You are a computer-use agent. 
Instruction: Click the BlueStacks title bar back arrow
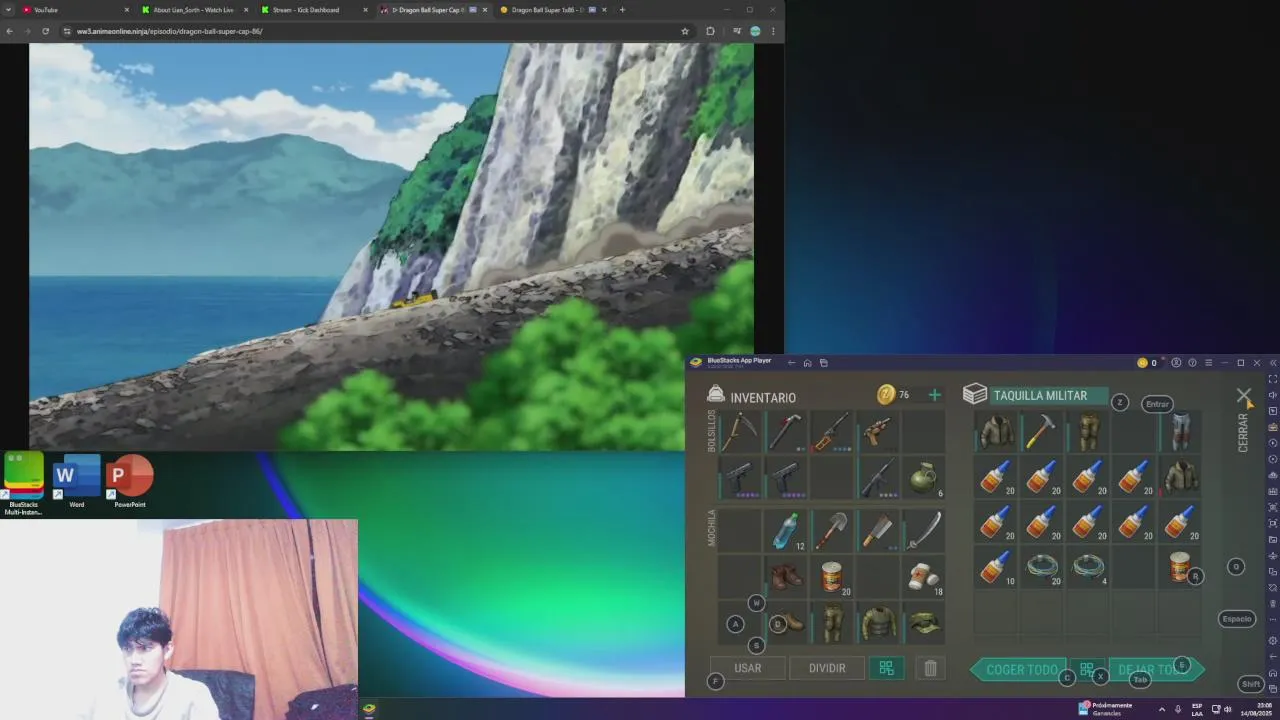pos(791,362)
